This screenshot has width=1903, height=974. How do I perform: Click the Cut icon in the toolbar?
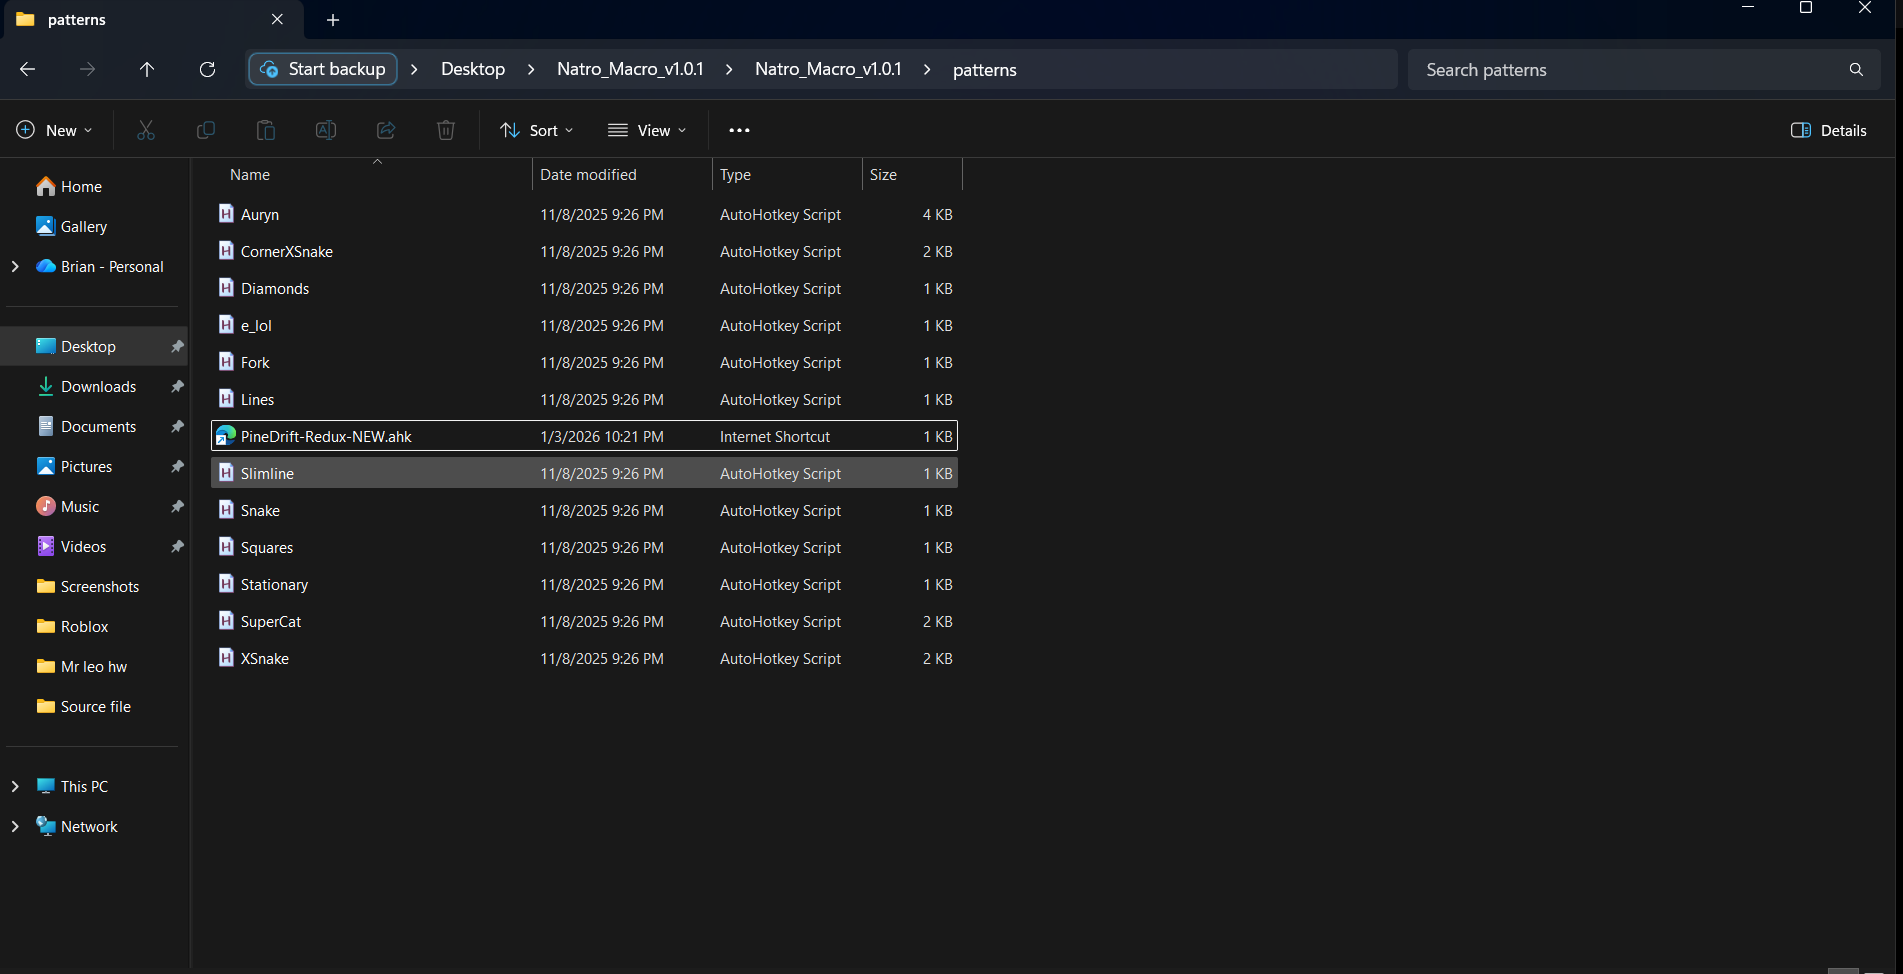point(146,130)
